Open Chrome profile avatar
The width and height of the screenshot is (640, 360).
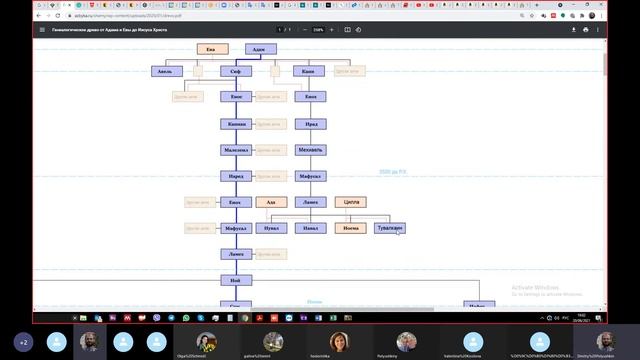click(x=592, y=16)
